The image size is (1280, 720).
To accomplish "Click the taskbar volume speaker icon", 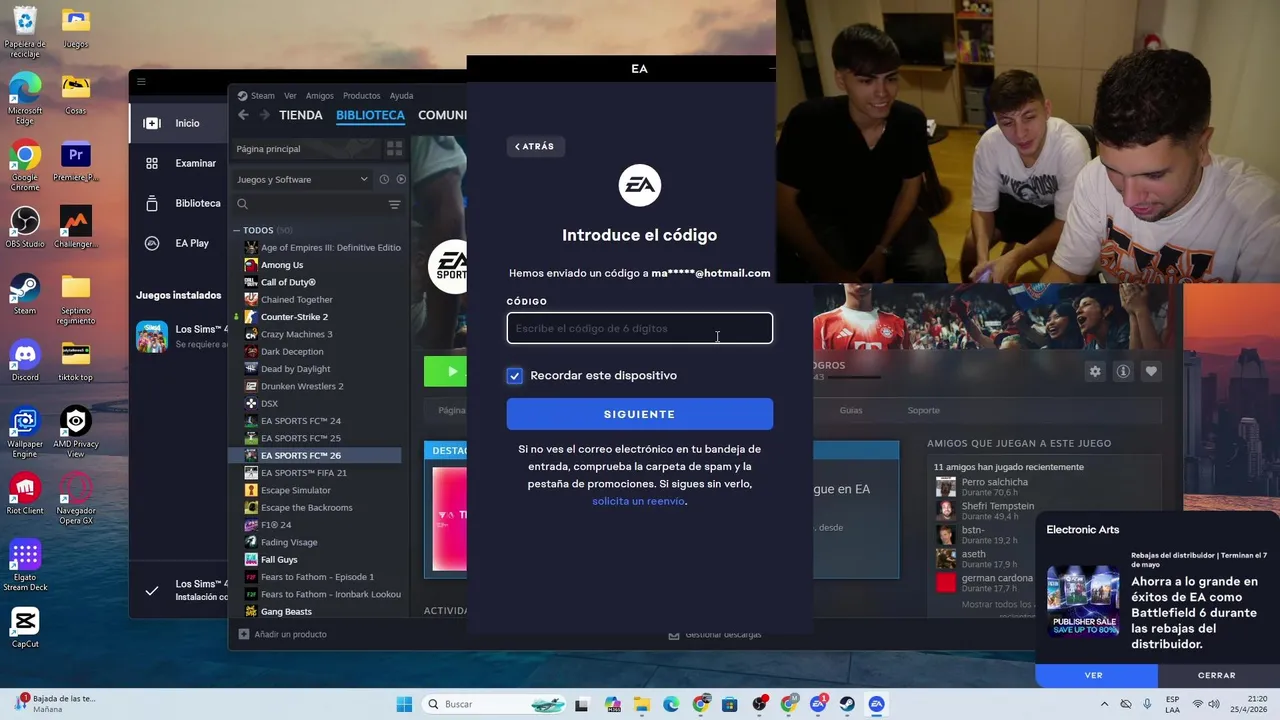I will pos(1214,704).
